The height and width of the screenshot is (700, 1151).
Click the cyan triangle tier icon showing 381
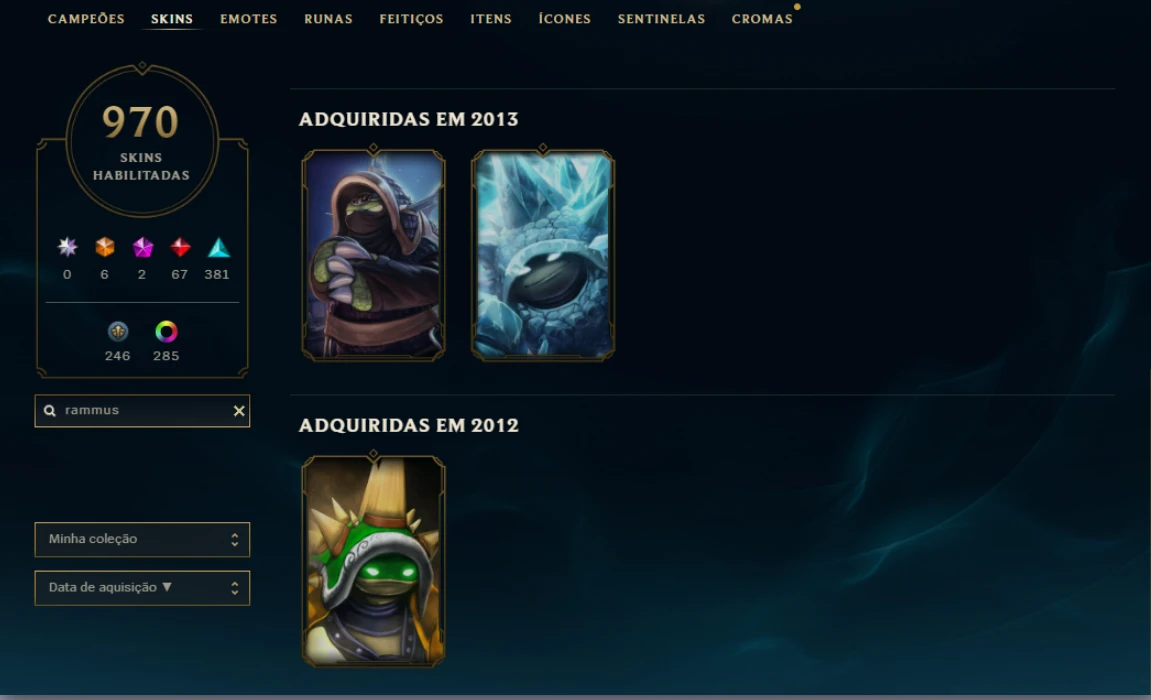[218, 247]
